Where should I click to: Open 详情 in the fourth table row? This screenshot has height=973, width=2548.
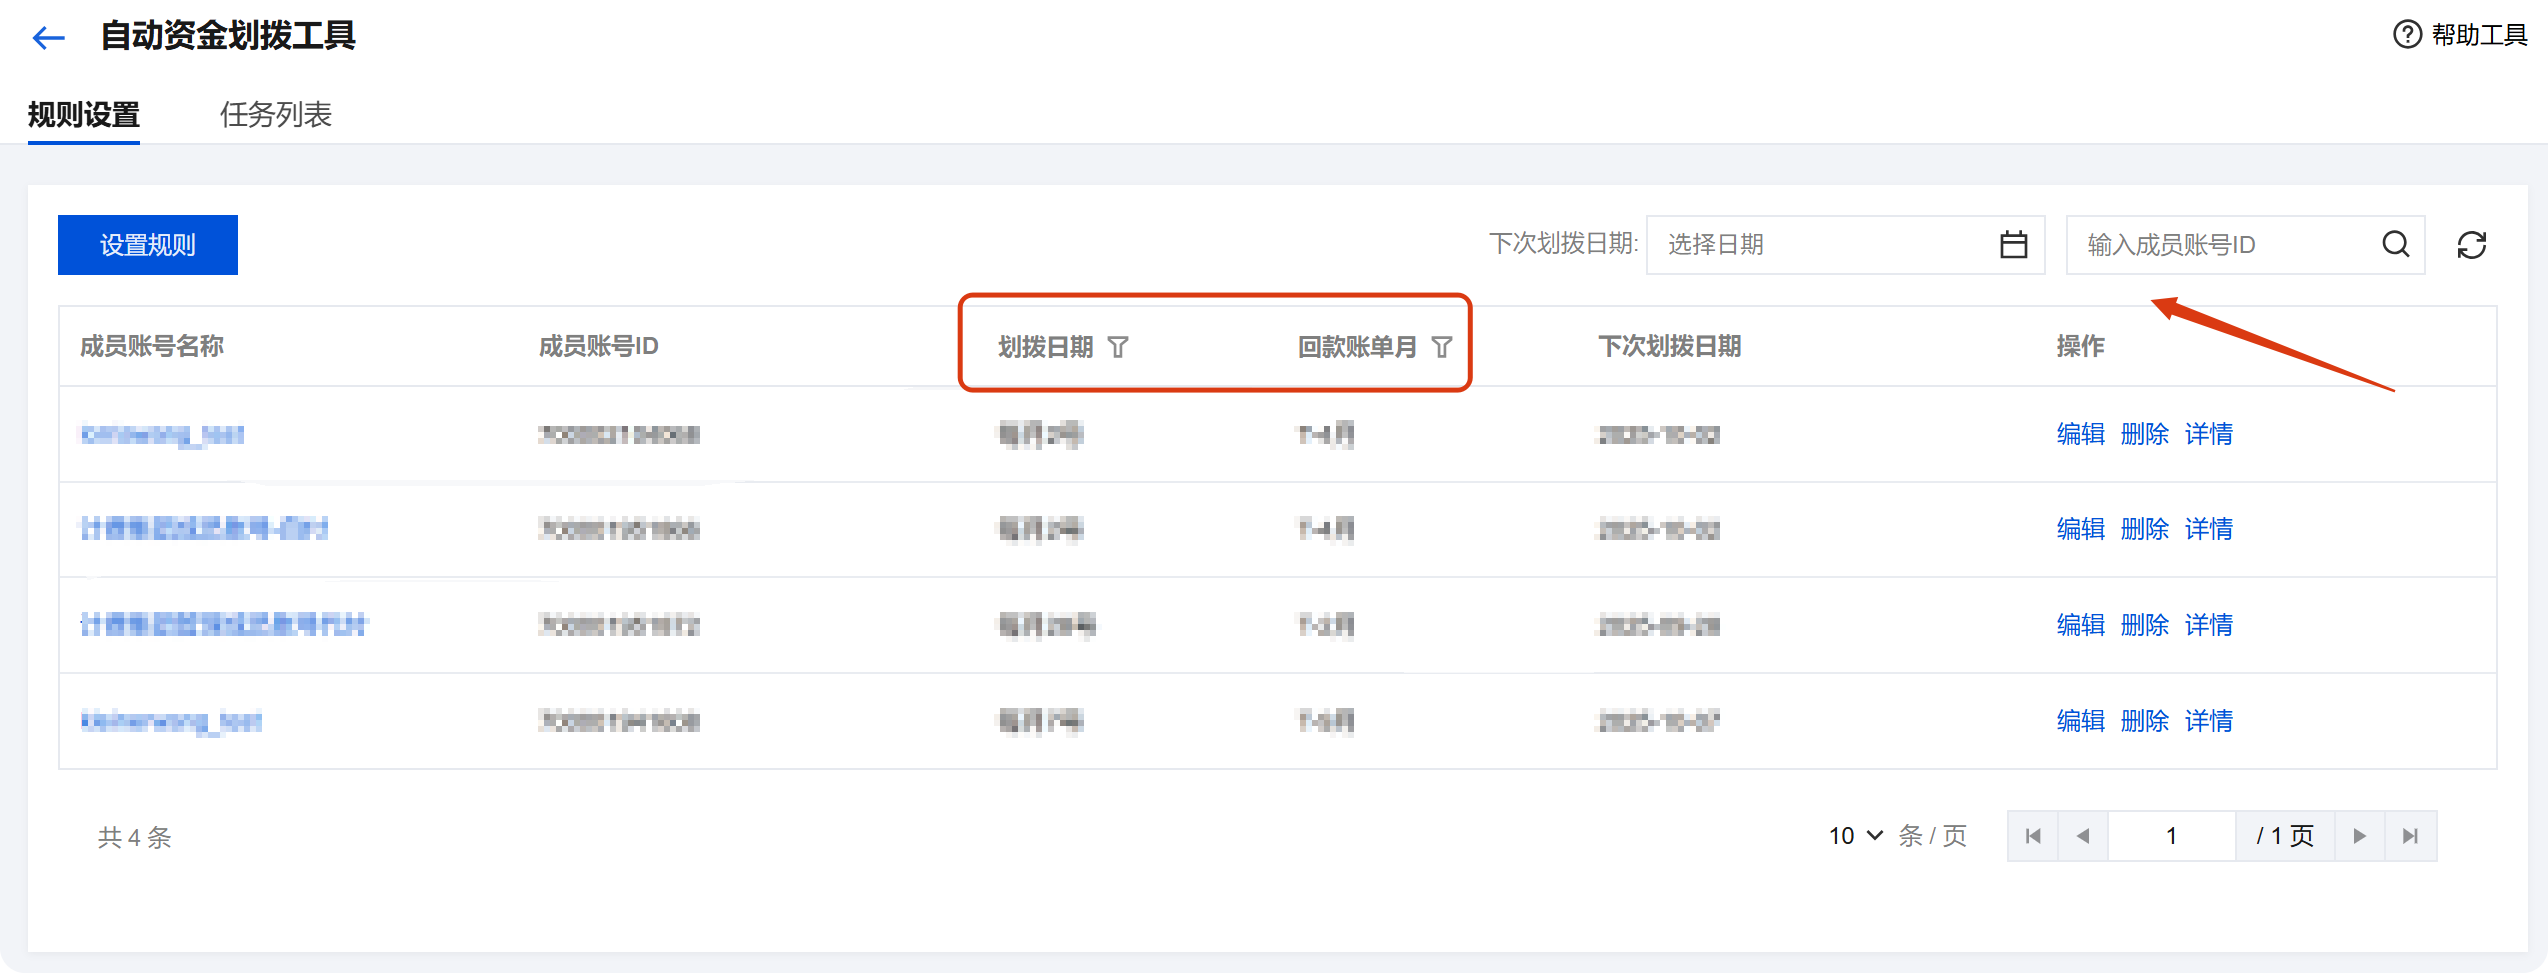(2208, 721)
